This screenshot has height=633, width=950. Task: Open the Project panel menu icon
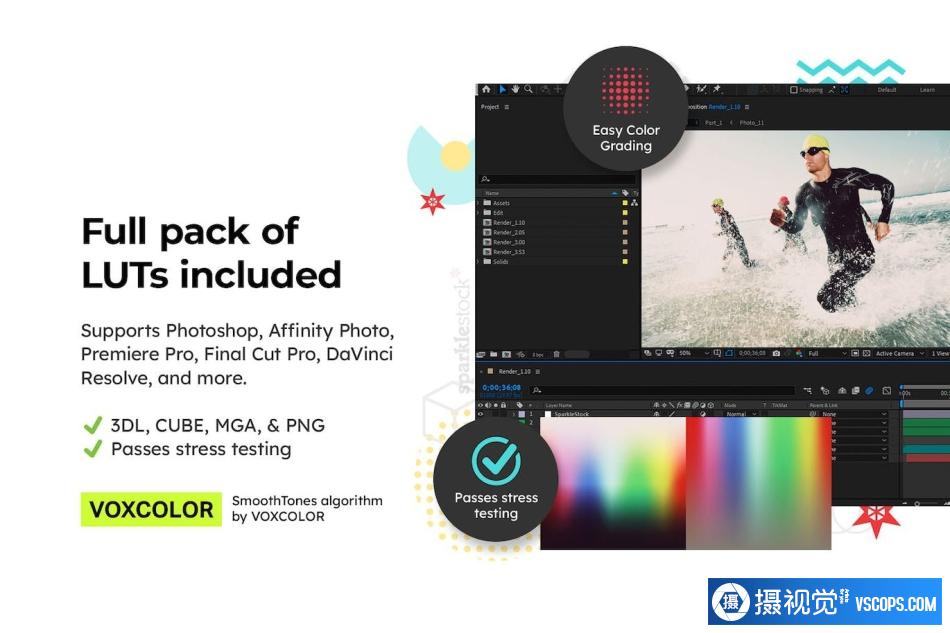point(507,107)
